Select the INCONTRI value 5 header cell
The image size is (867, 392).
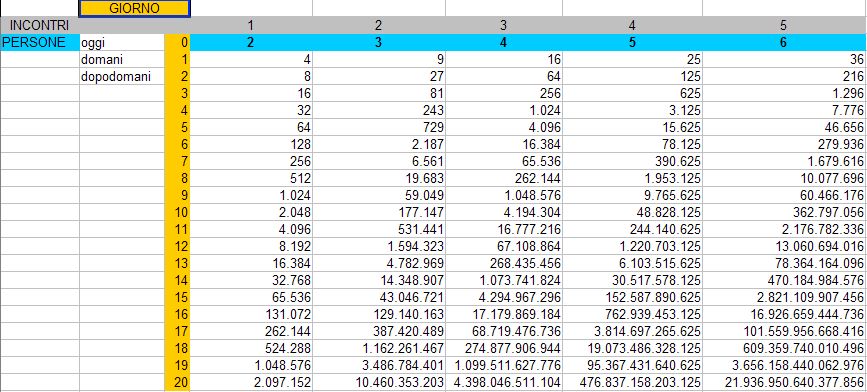point(784,25)
